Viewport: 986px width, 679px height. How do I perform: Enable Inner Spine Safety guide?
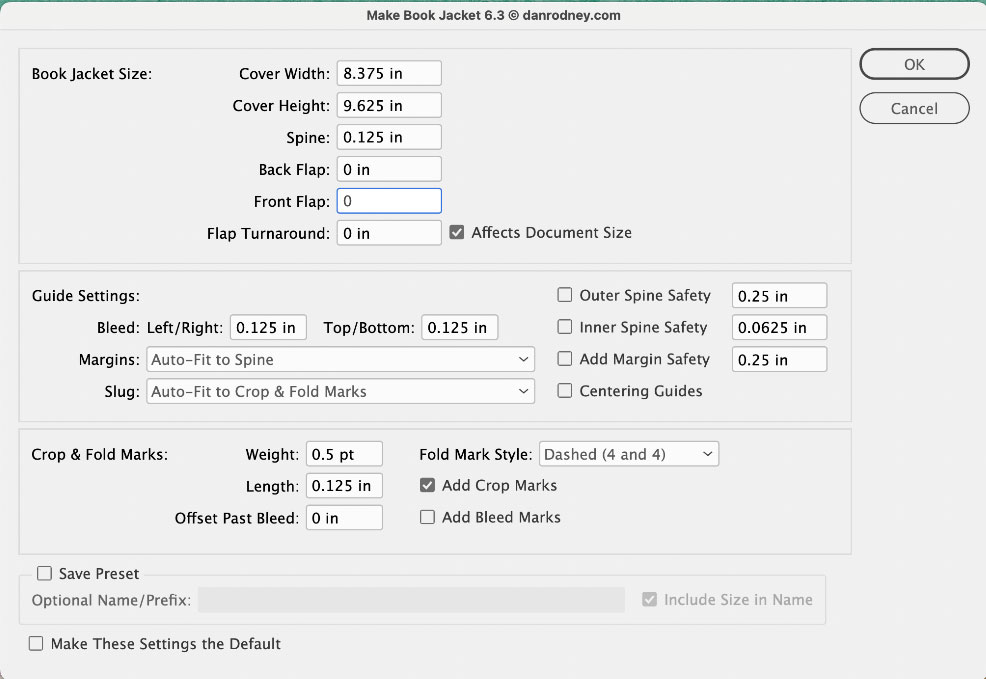tap(565, 327)
